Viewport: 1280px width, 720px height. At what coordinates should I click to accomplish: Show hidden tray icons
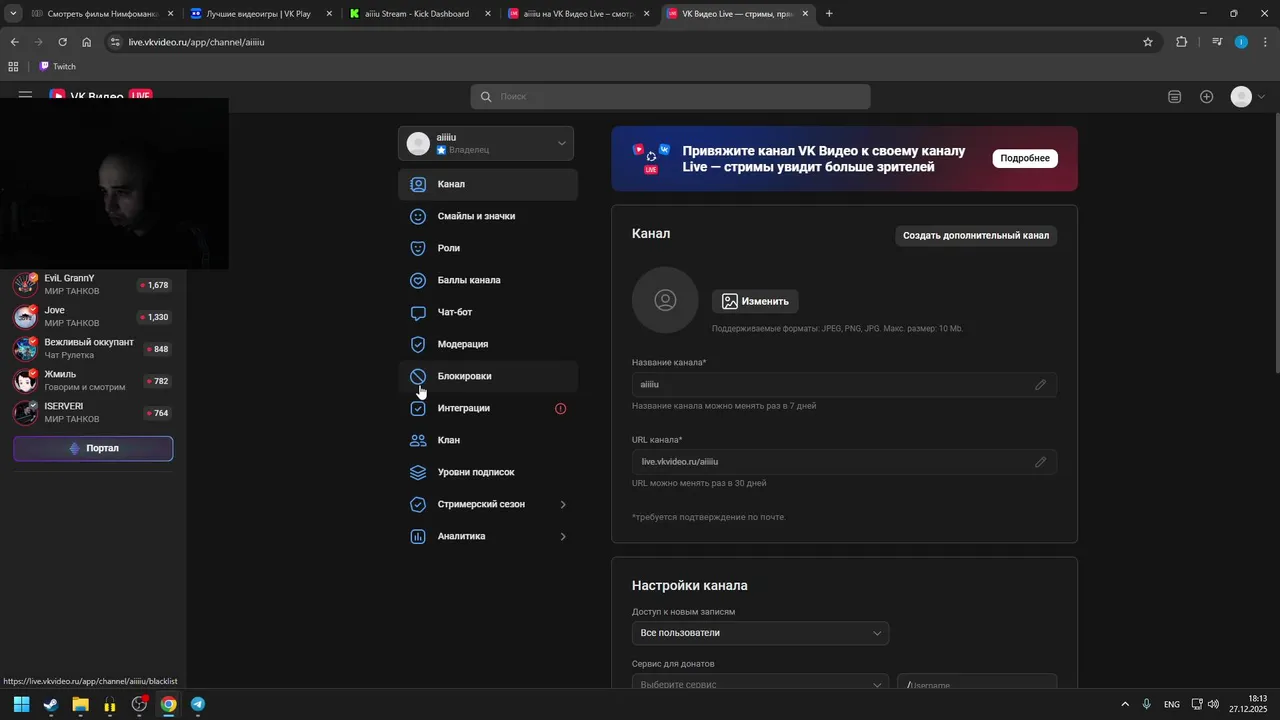(x=1124, y=704)
